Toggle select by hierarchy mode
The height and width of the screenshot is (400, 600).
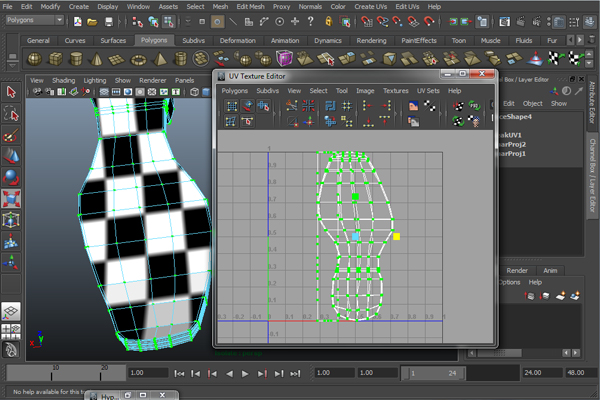pos(137,22)
